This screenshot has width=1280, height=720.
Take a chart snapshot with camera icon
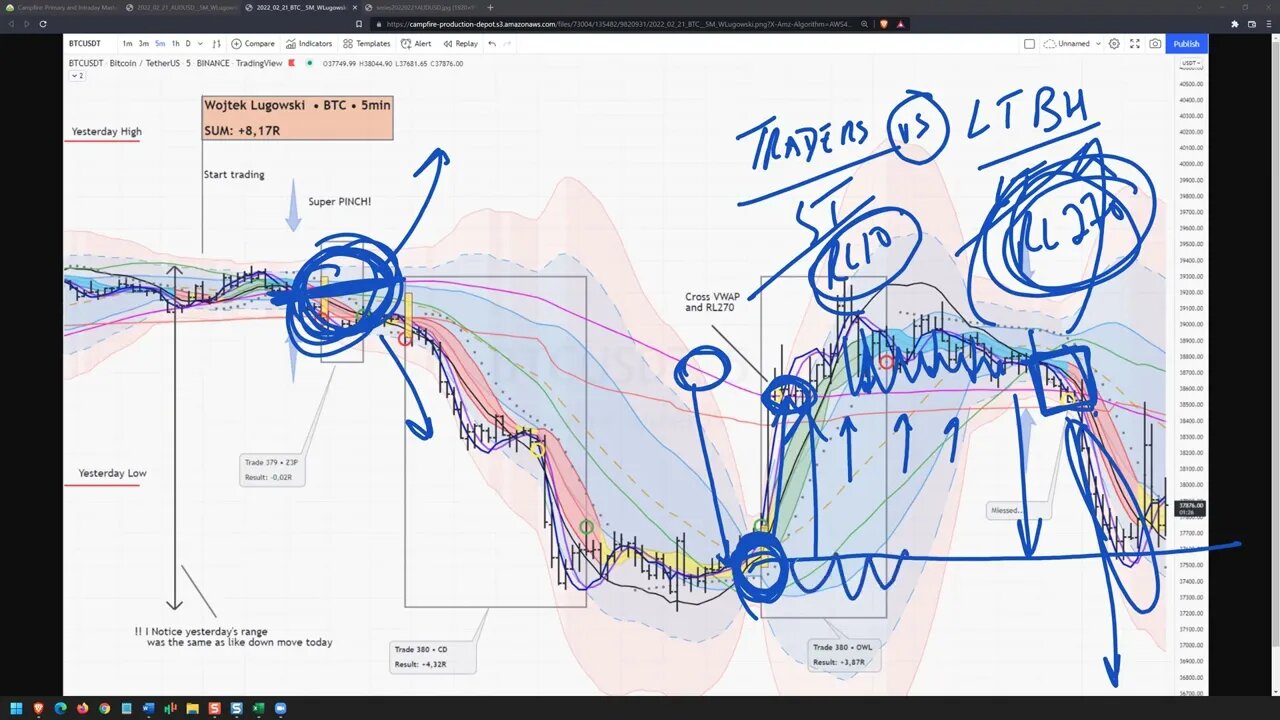1155,44
